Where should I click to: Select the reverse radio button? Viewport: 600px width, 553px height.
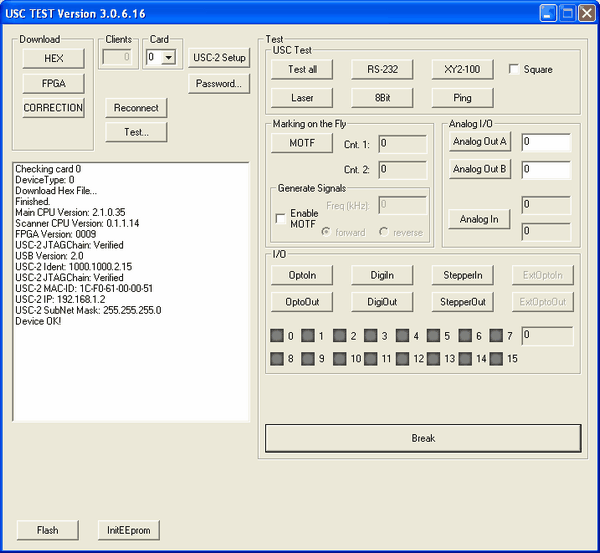pyautogui.click(x=383, y=232)
